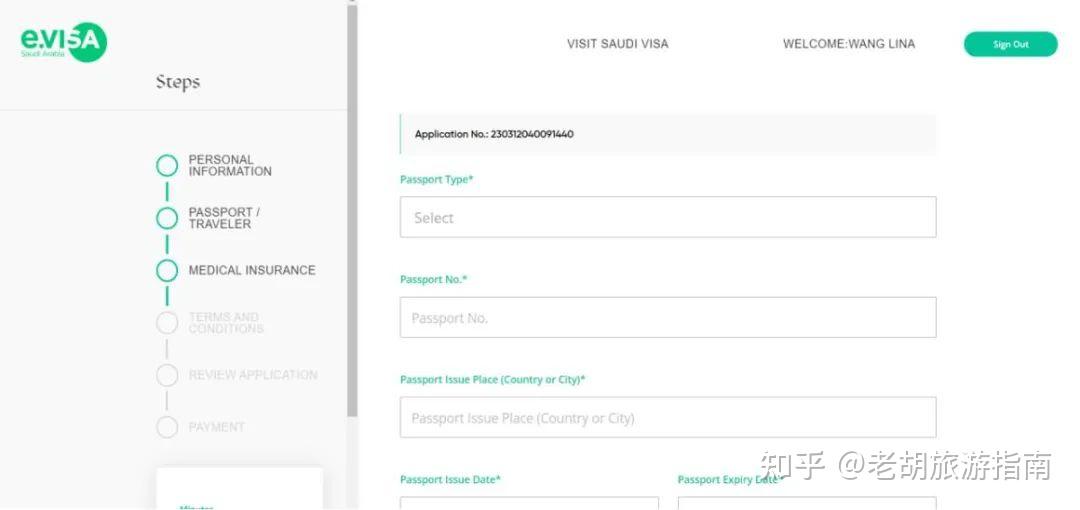The height and width of the screenshot is (510, 1080).
Task: Open the Visit Saudi Visa menu item
Action: click(x=617, y=44)
